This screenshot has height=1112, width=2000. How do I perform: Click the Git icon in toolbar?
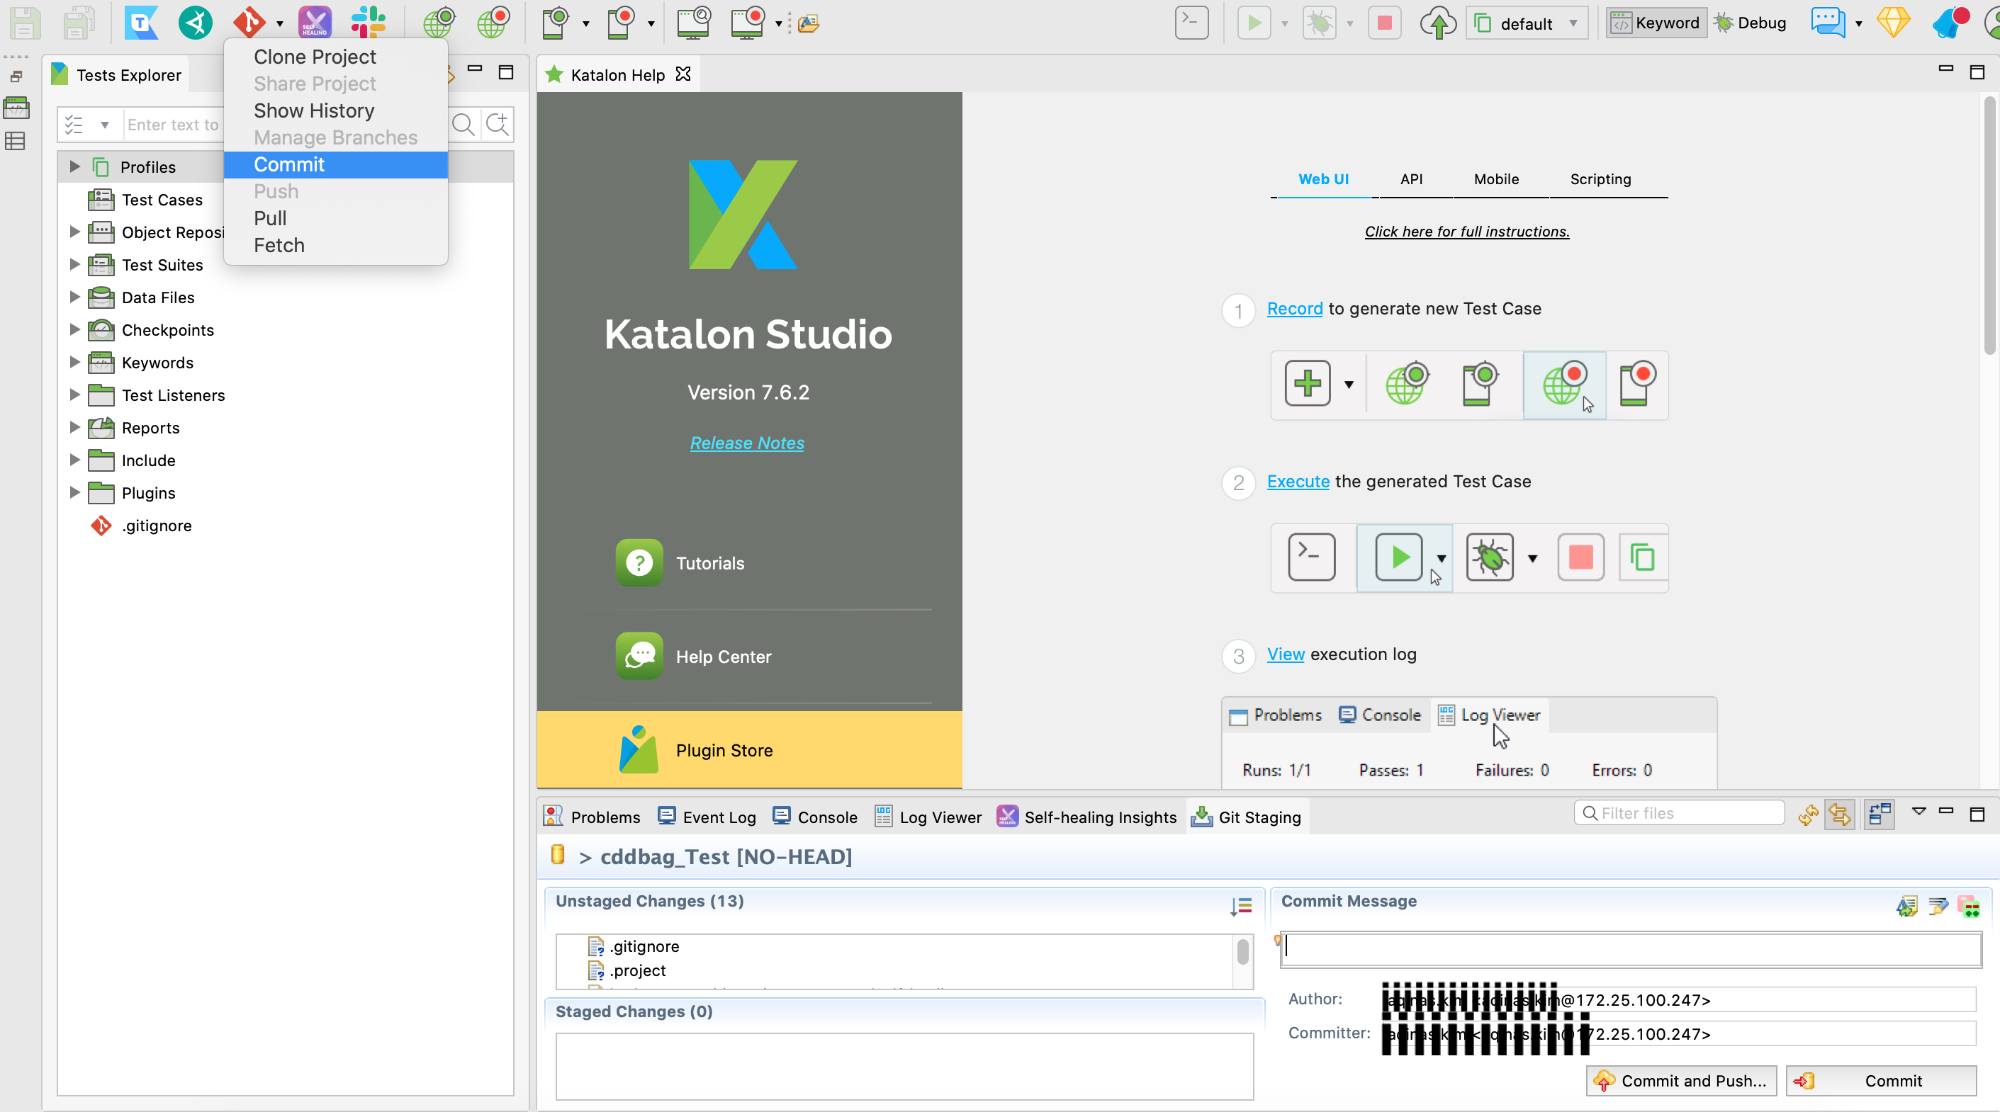click(x=249, y=22)
